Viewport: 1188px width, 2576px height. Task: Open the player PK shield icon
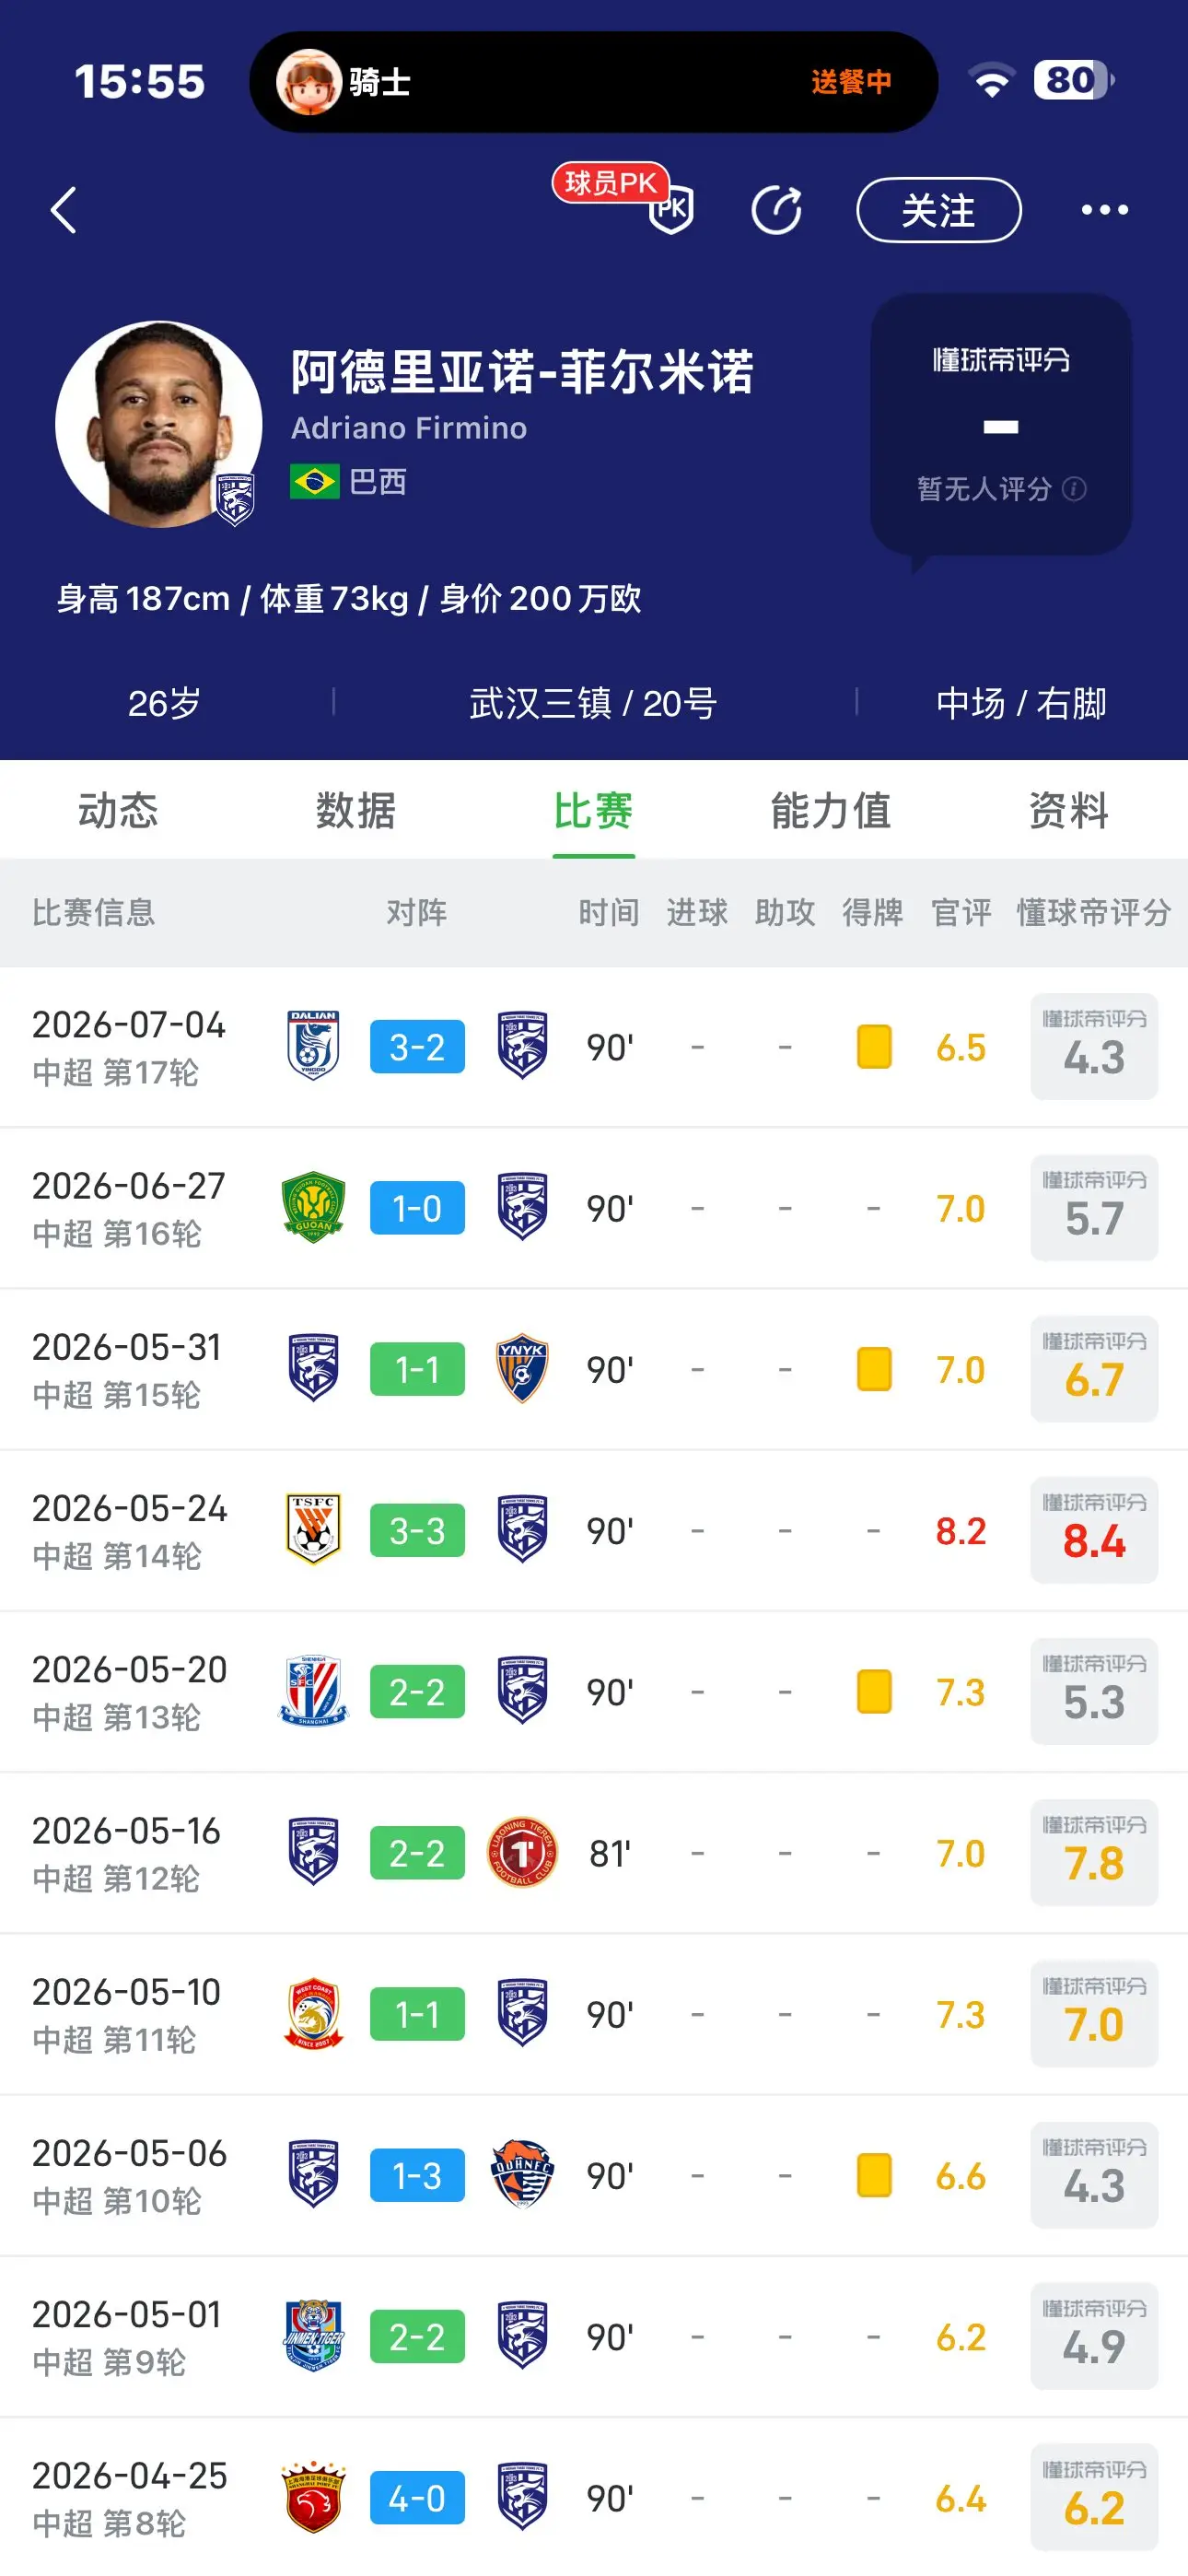pos(671,210)
